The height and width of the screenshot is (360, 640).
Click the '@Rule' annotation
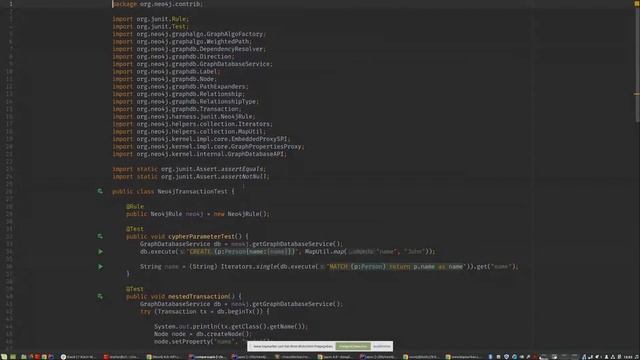pos(135,207)
